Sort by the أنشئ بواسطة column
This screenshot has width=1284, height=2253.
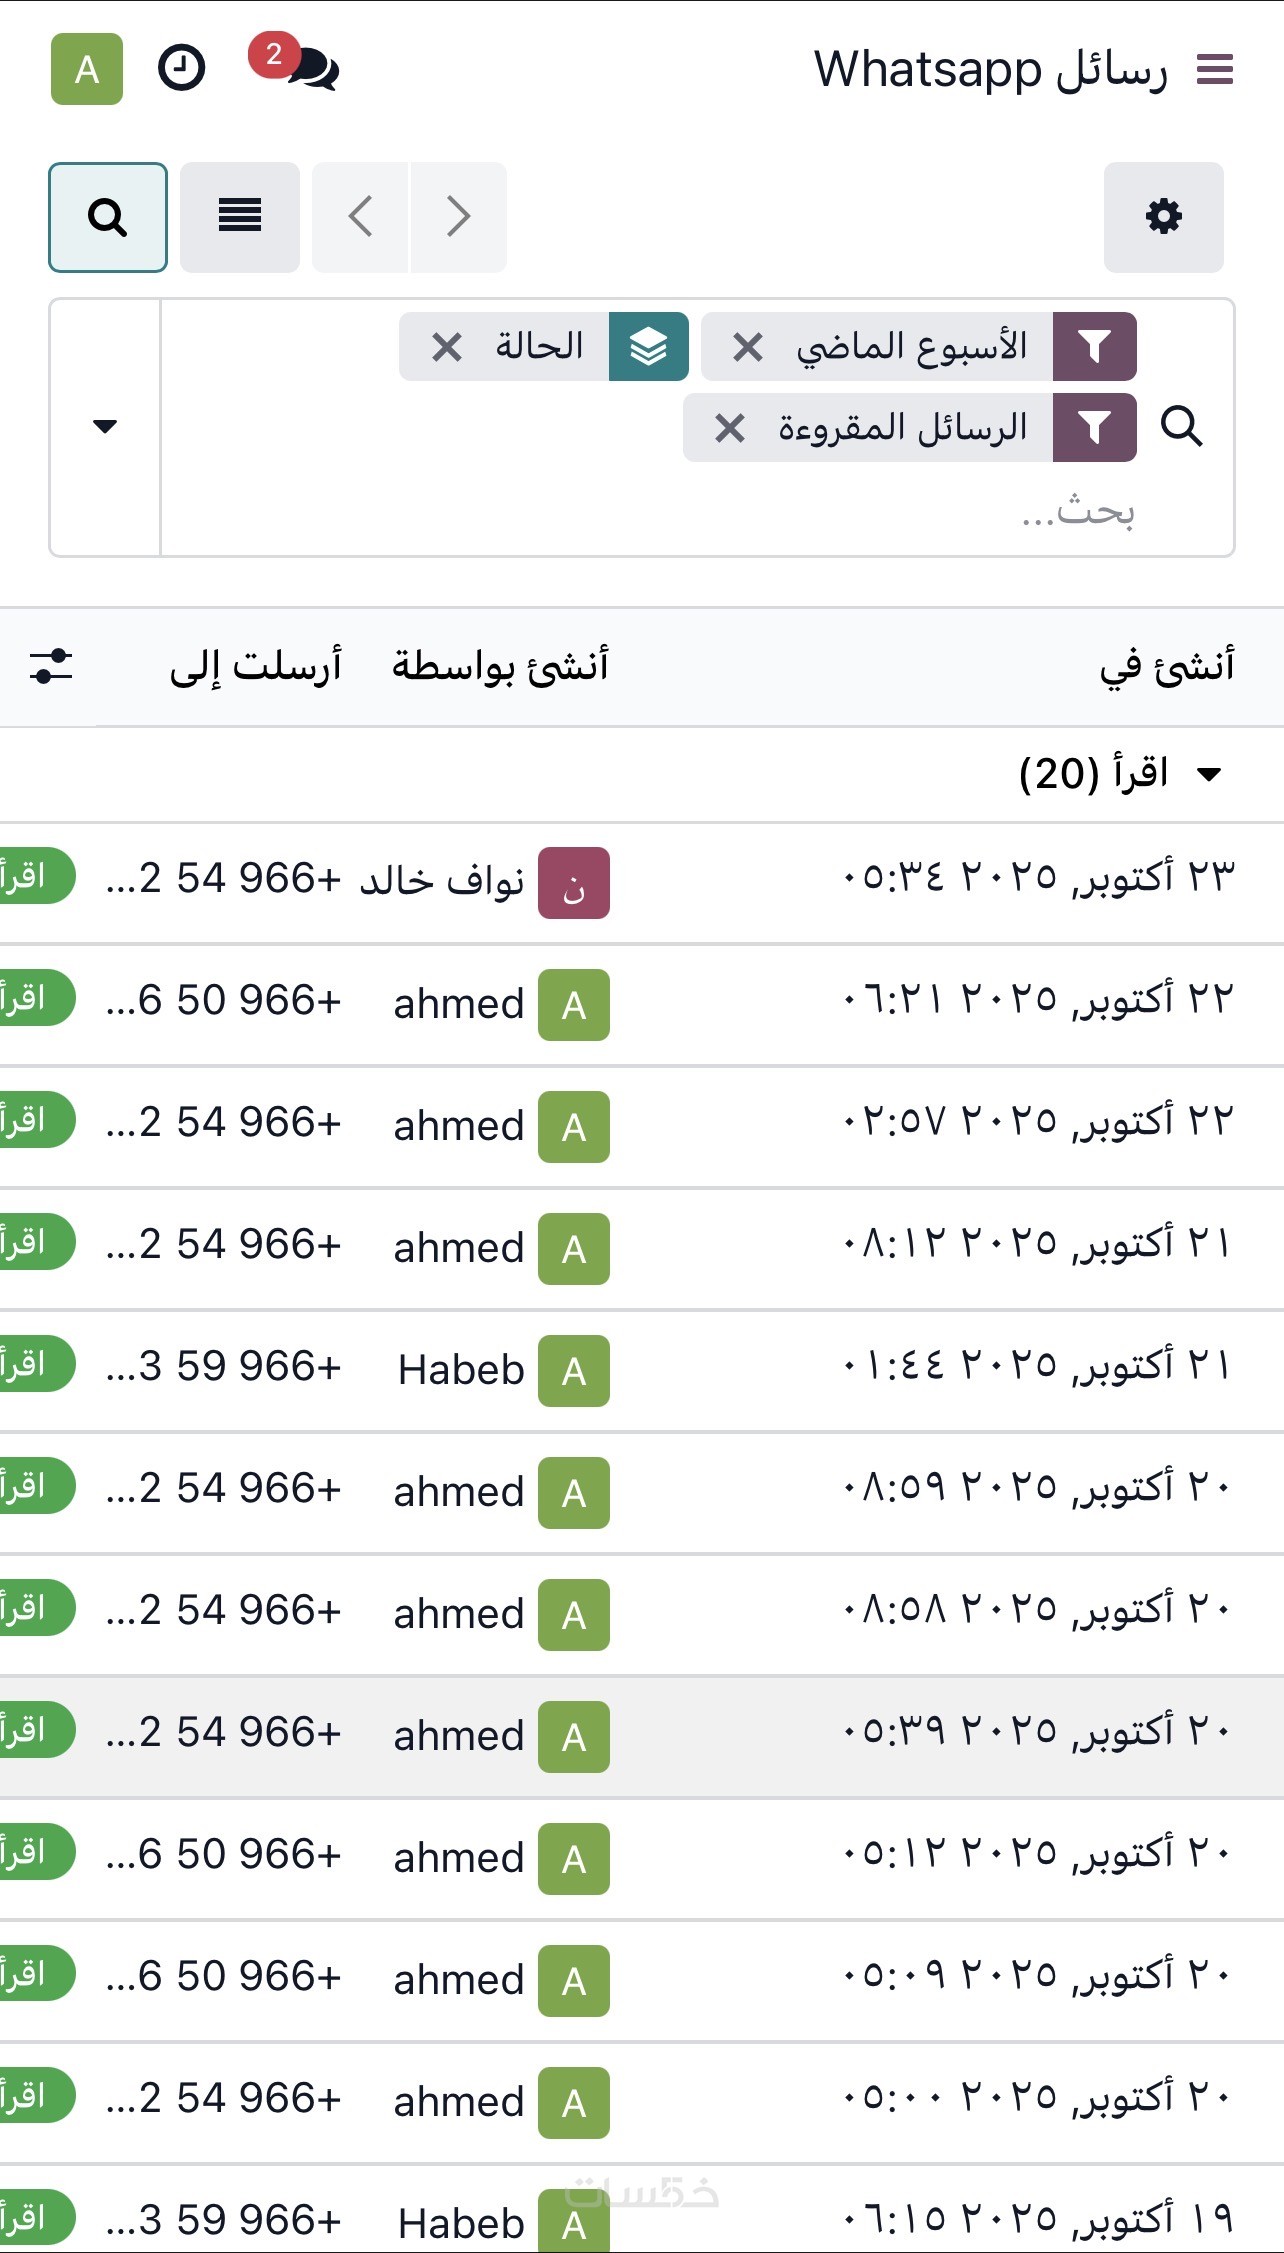click(500, 666)
